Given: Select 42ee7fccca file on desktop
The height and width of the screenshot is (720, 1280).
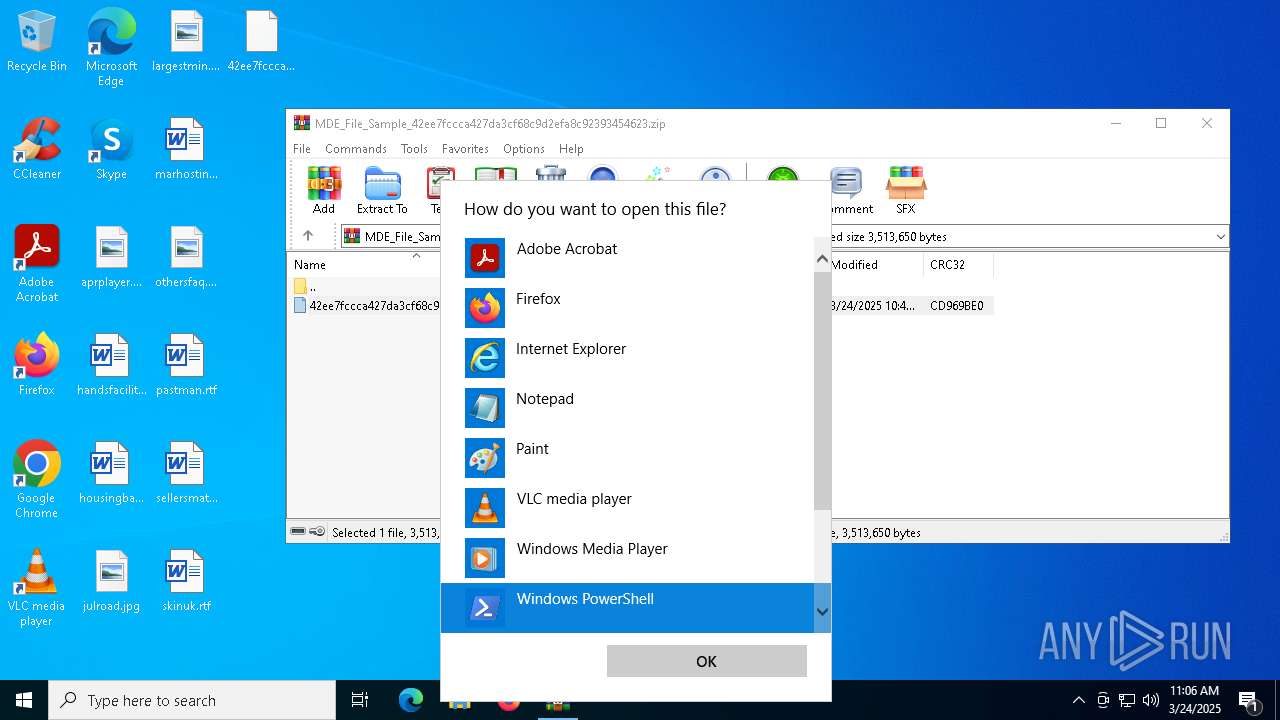Looking at the screenshot, I should tap(261, 42).
